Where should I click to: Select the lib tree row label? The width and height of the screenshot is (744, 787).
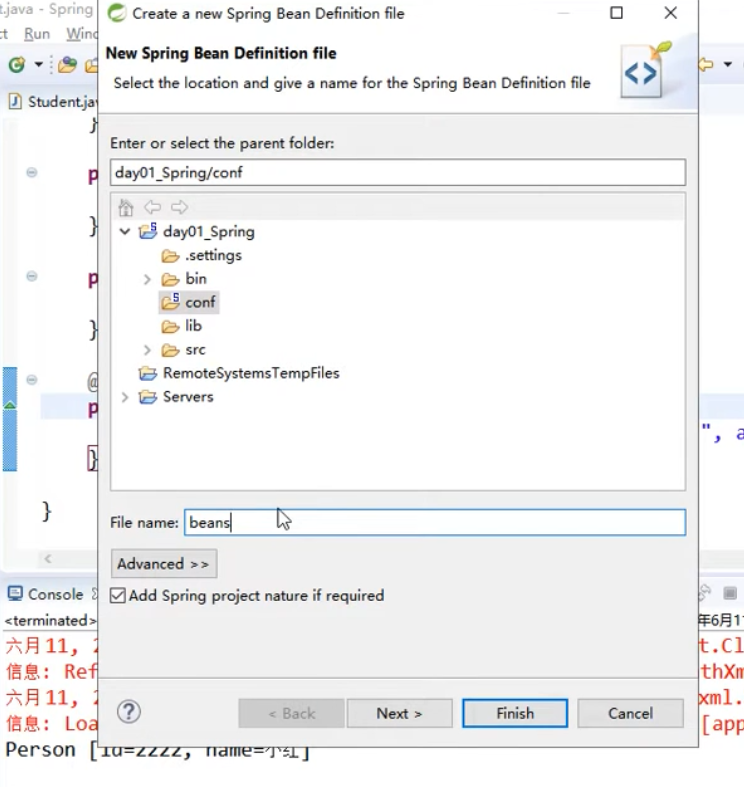tap(193, 326)
